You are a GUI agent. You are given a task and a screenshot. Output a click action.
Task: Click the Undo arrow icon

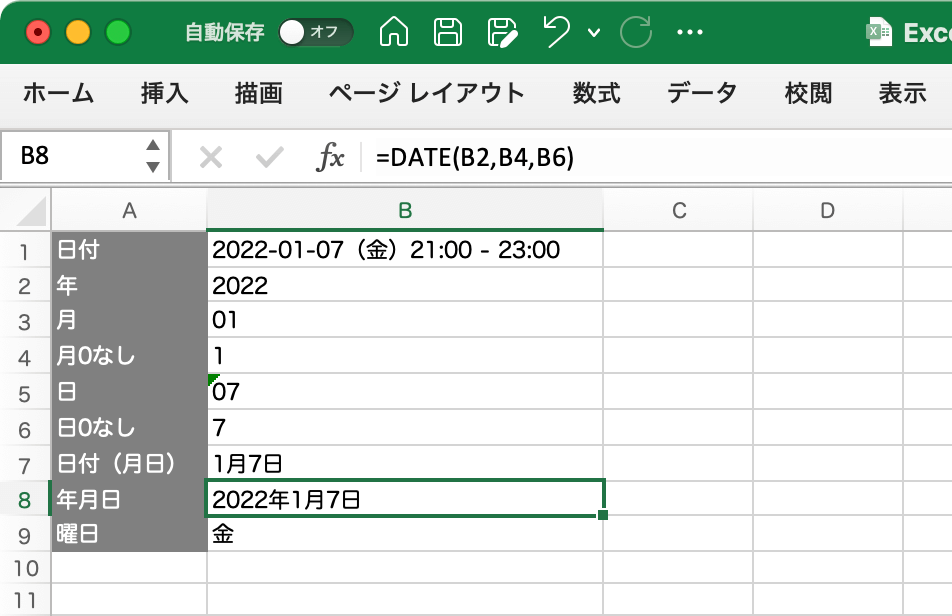558,32
